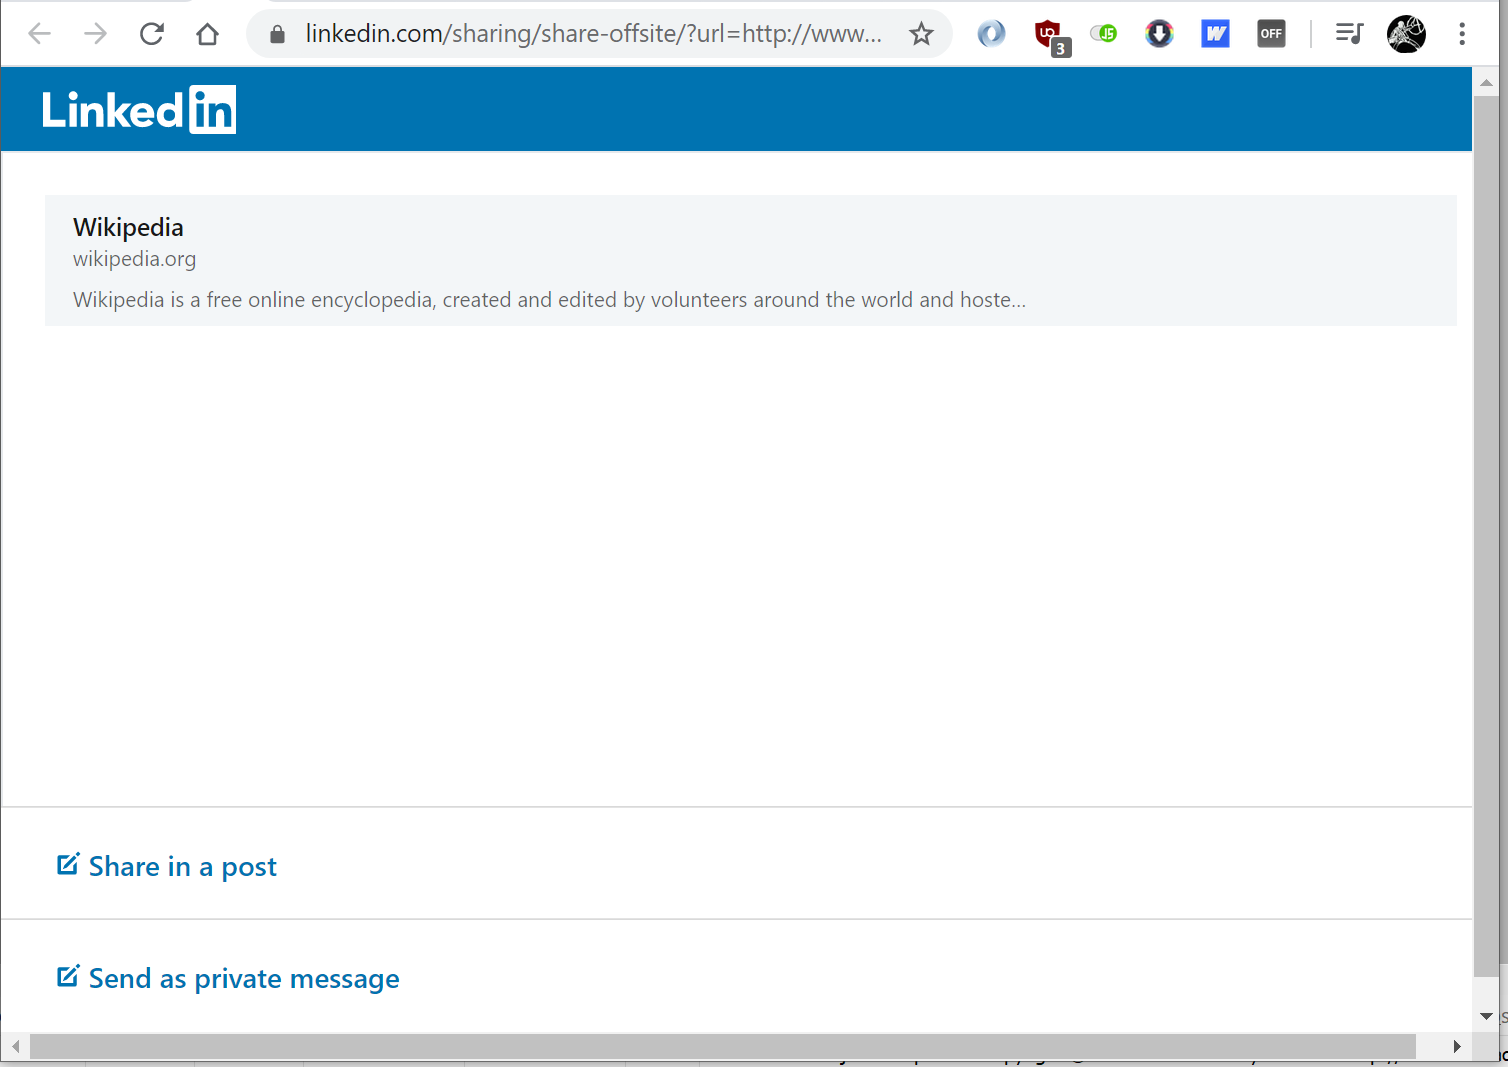View site info via the padlock icon
The width and height of the screenshot is (1508, 1067).
coord(278,34)
